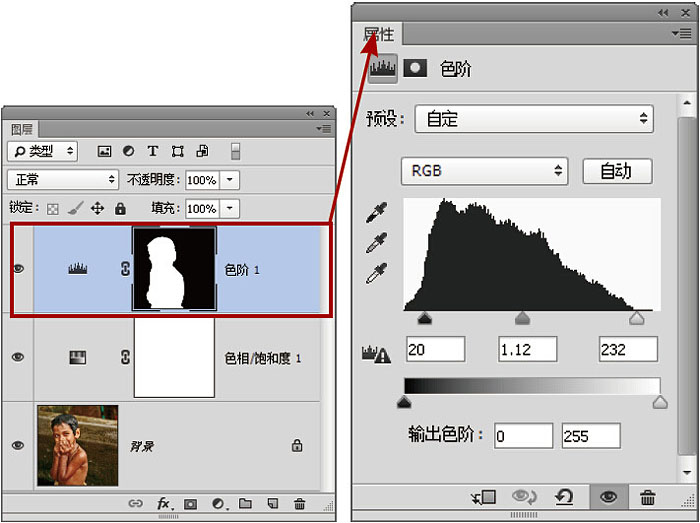The image size is (700, 523).
Task: Select the black point eyedropper tool
Action: 379,213
